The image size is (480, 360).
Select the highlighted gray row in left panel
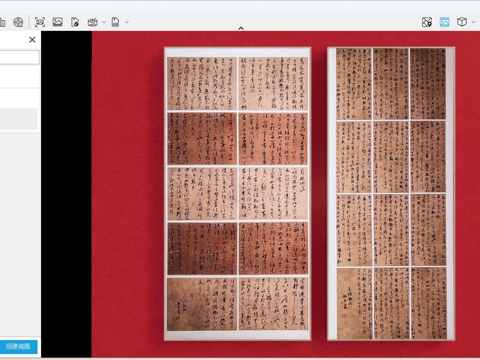coord(19,119)
